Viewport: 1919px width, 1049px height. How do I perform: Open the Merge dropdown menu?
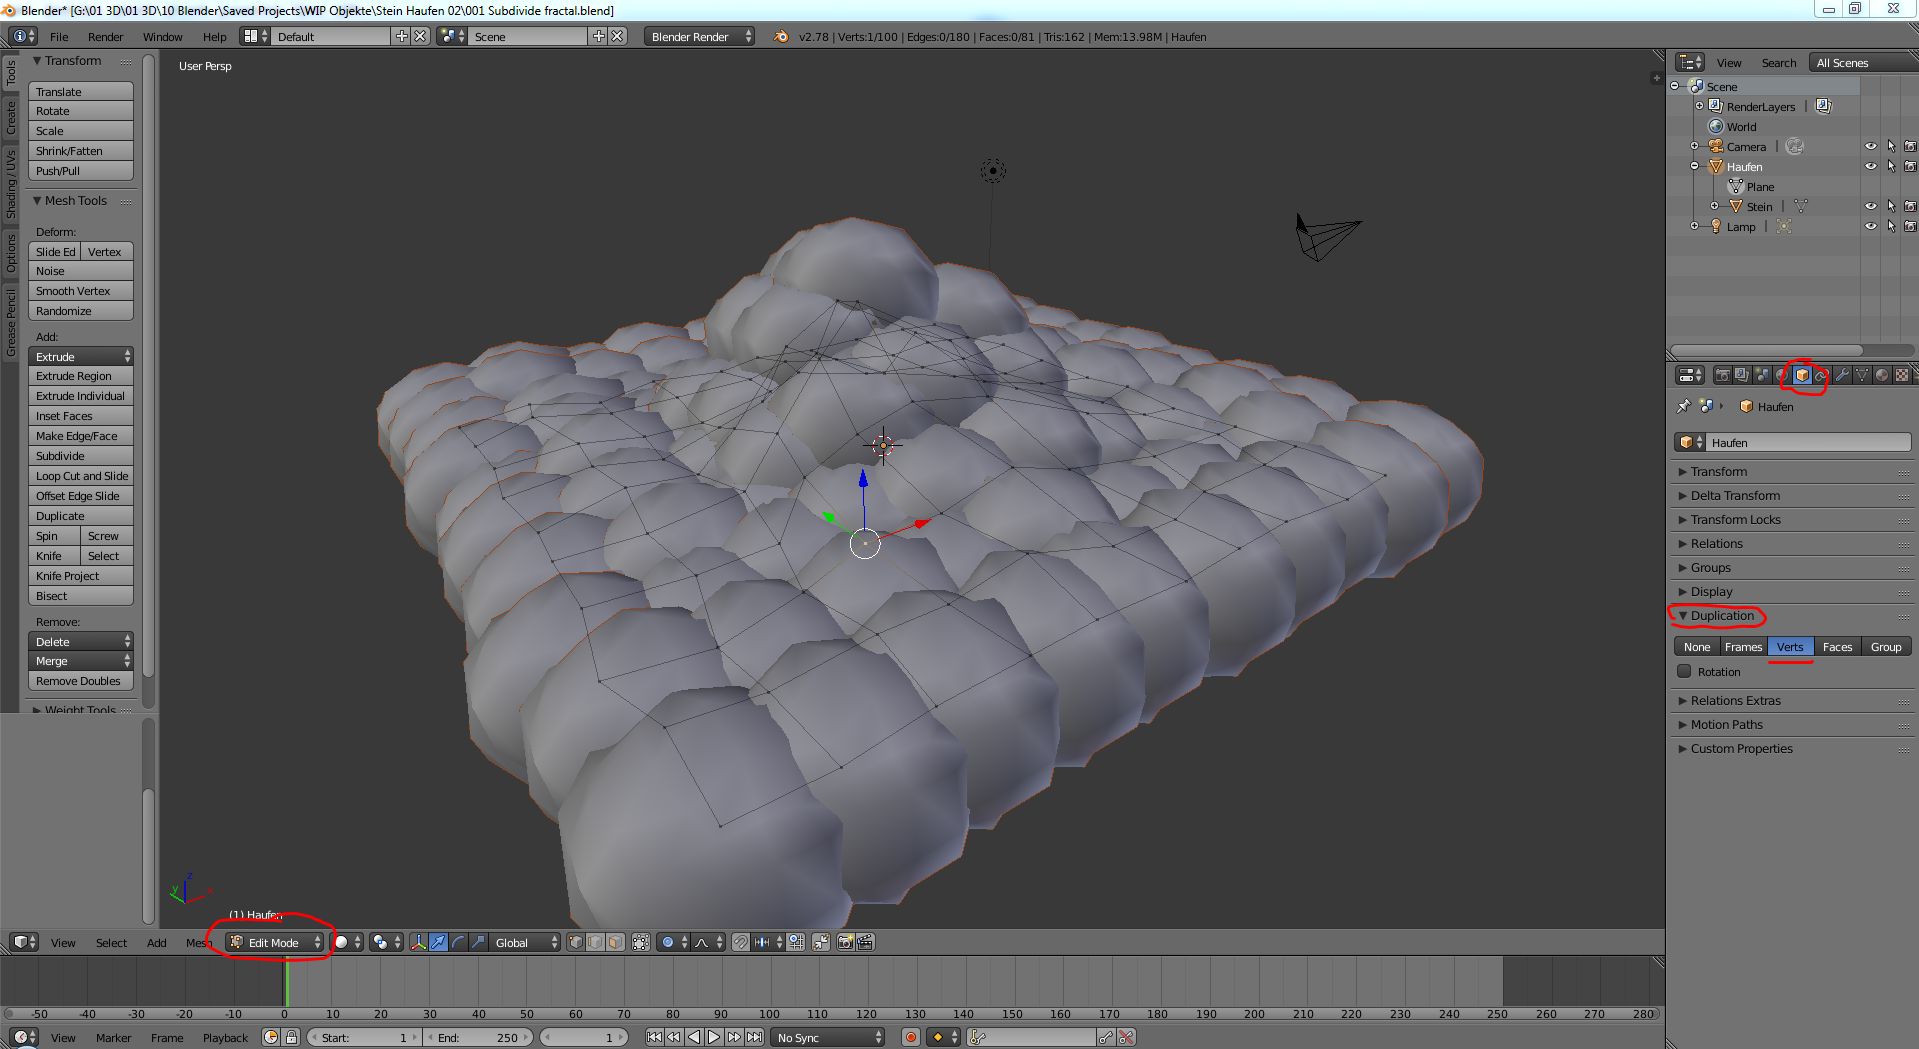coord(81,661)
